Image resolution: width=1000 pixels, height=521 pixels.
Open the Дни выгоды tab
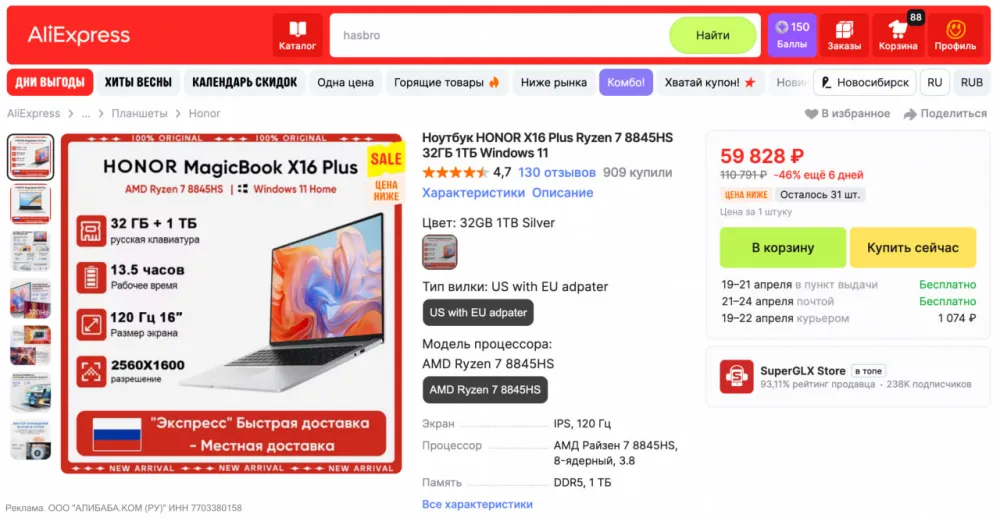(x=50, y=82)
